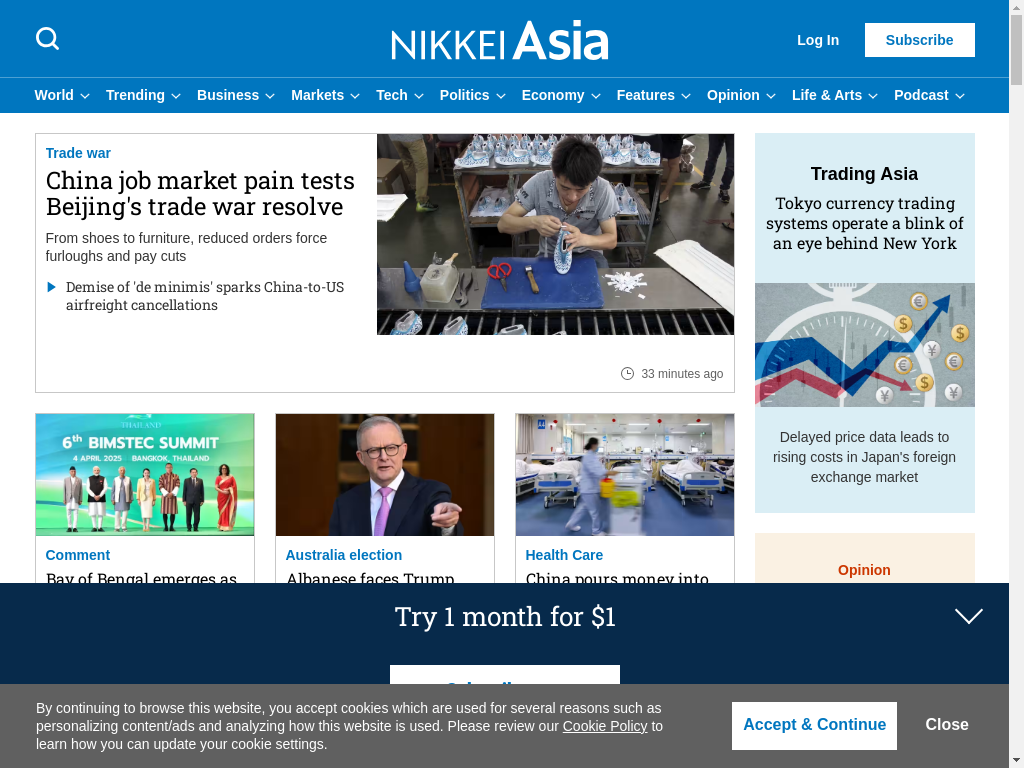Collapse the subscription banner with the chevron
This screenshot has height=768, width=1024.
pyautogui.click(x=968, y=616)
